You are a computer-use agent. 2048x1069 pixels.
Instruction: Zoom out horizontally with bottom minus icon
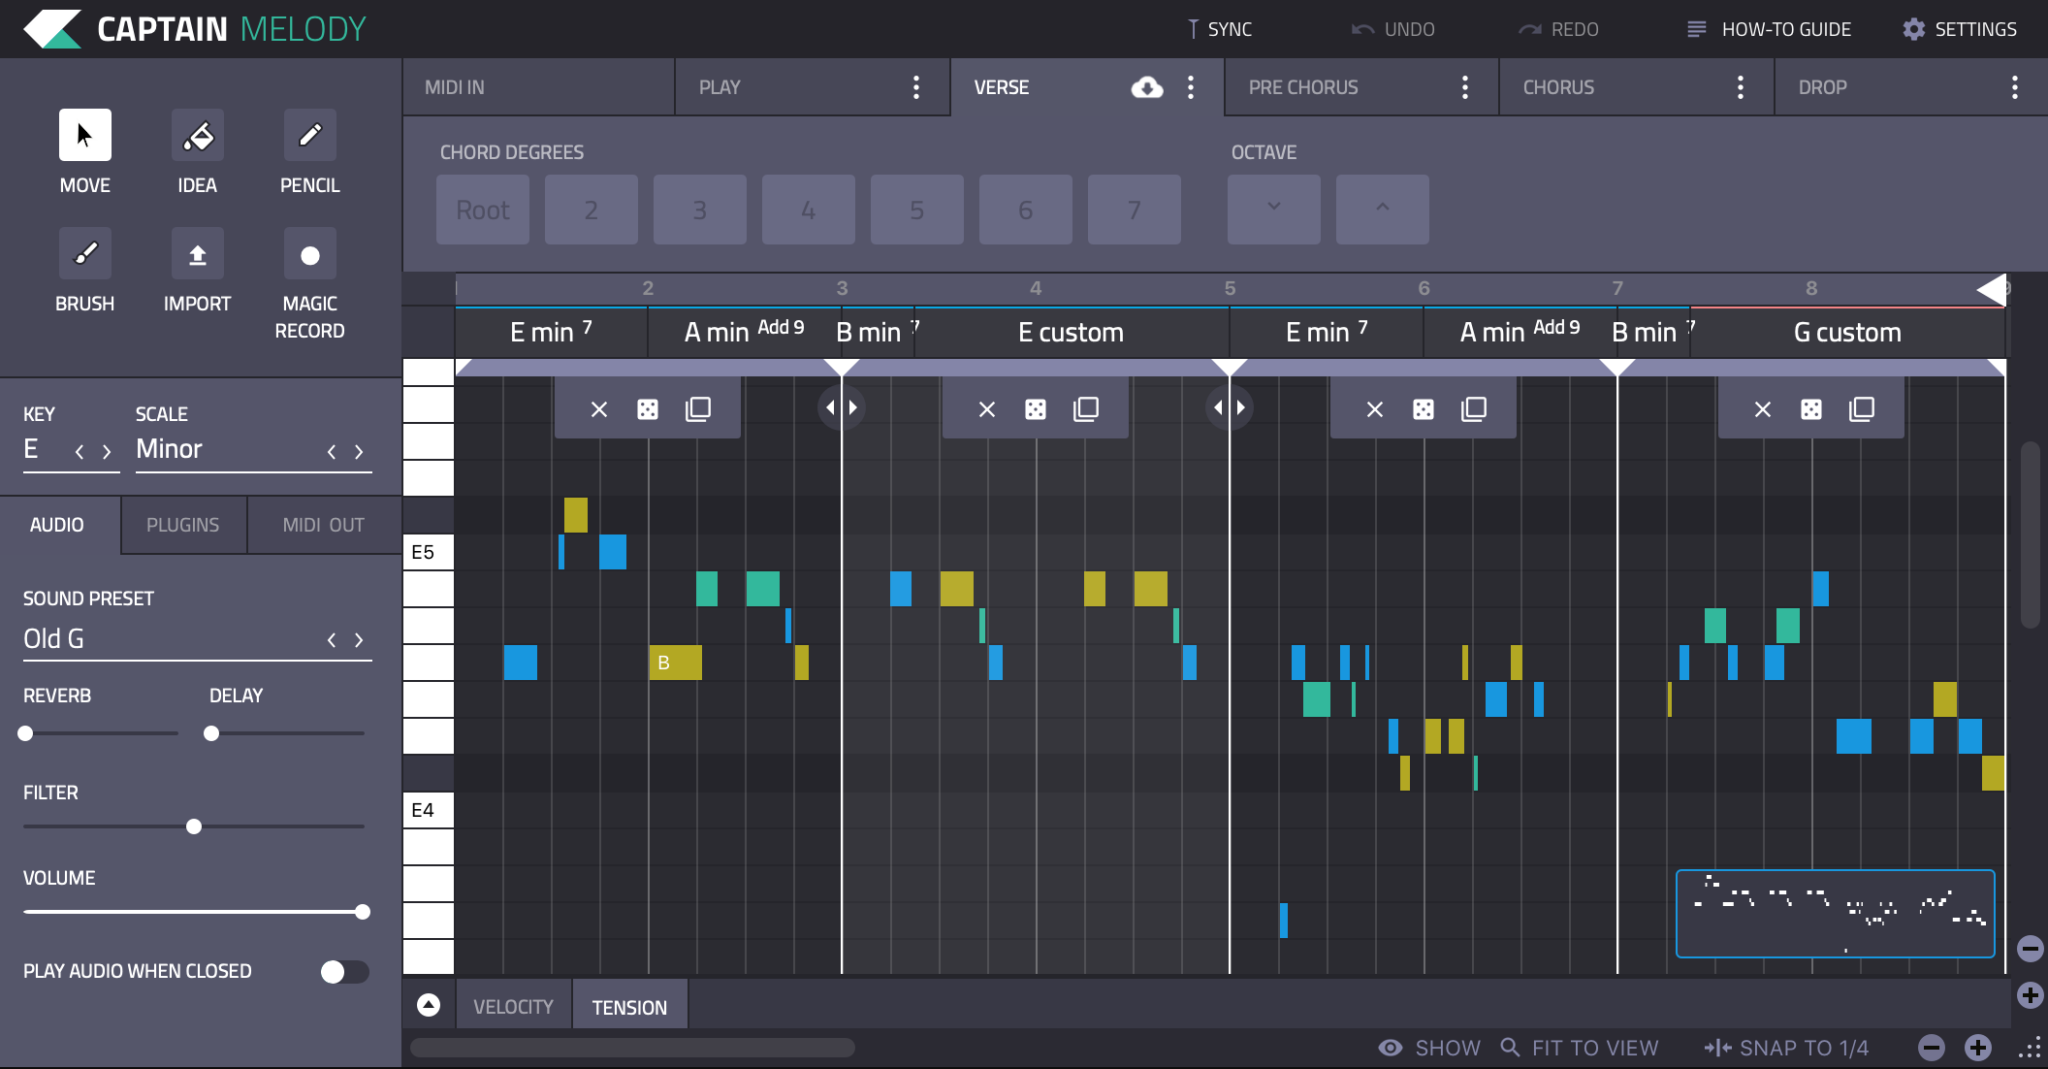tap(1932, 1047)
